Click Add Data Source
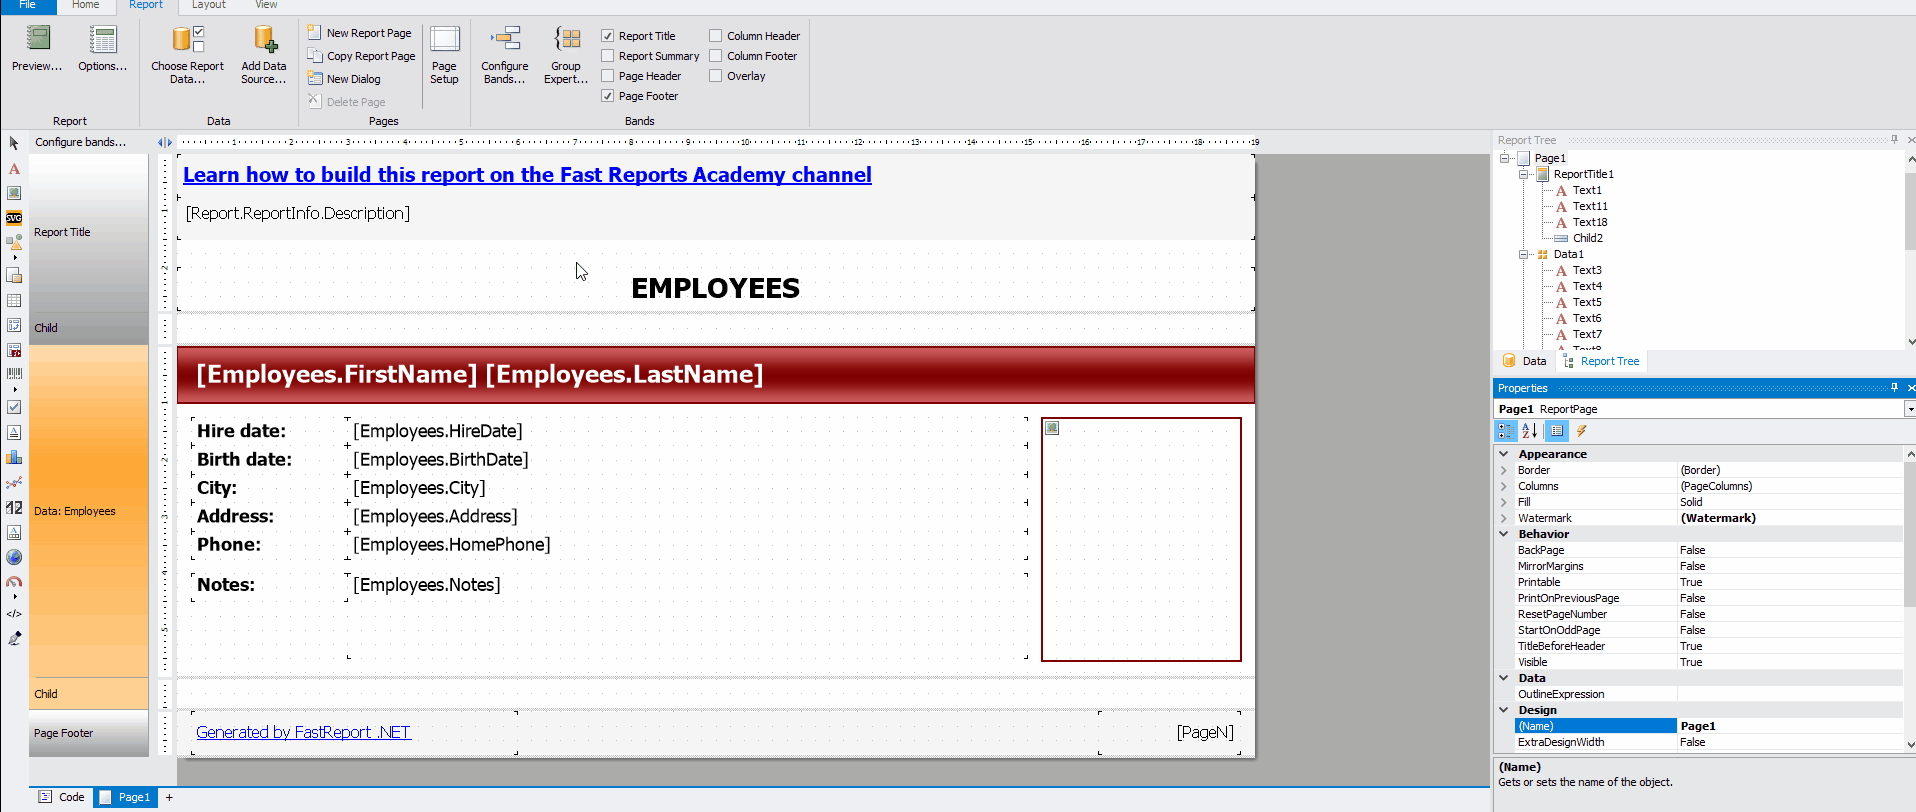Viewport: 1916px width, 812px height. (263, 55)
